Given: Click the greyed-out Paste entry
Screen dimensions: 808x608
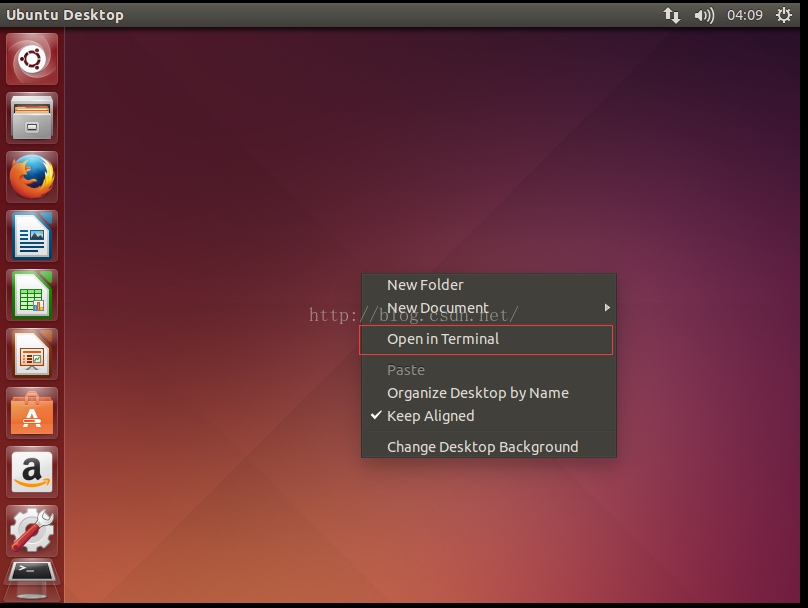Looking at the screenshot, I should click(x=489, y=370).
